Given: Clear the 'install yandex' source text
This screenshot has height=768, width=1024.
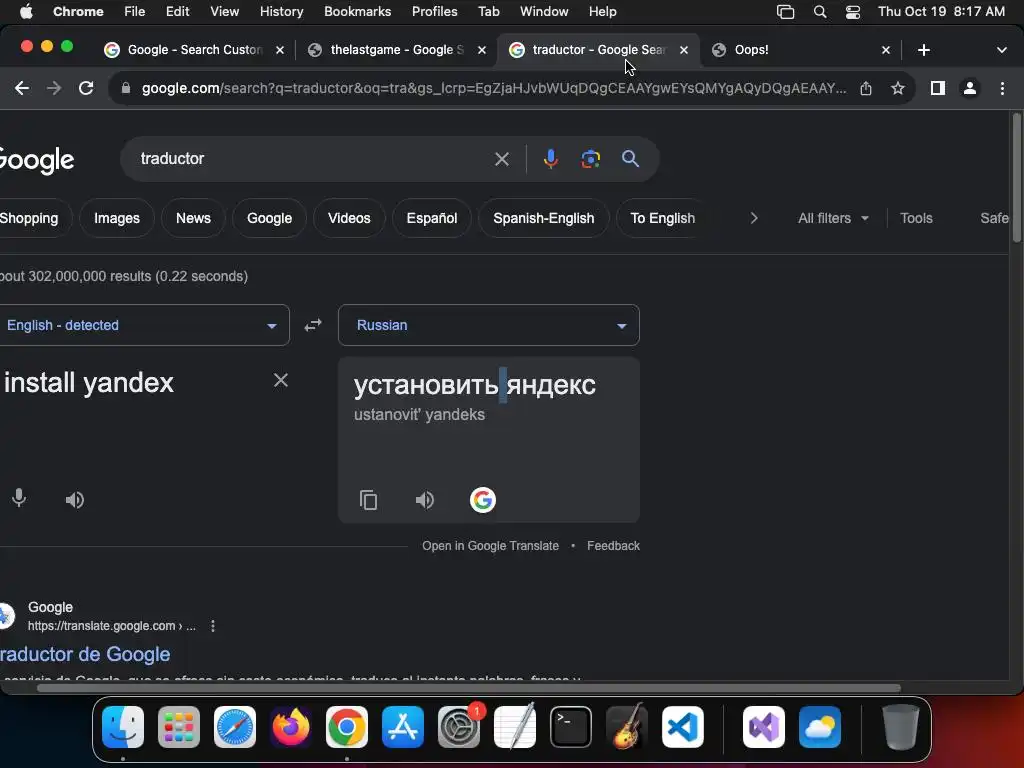Looking at the screenshot, I should [281, 380].
